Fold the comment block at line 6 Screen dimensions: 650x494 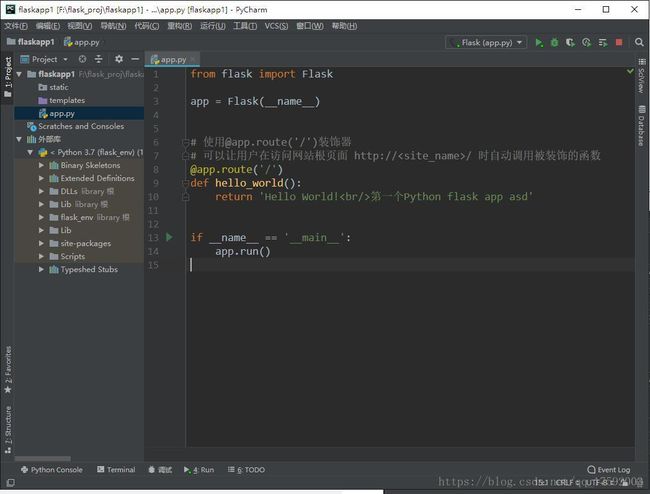186,143
